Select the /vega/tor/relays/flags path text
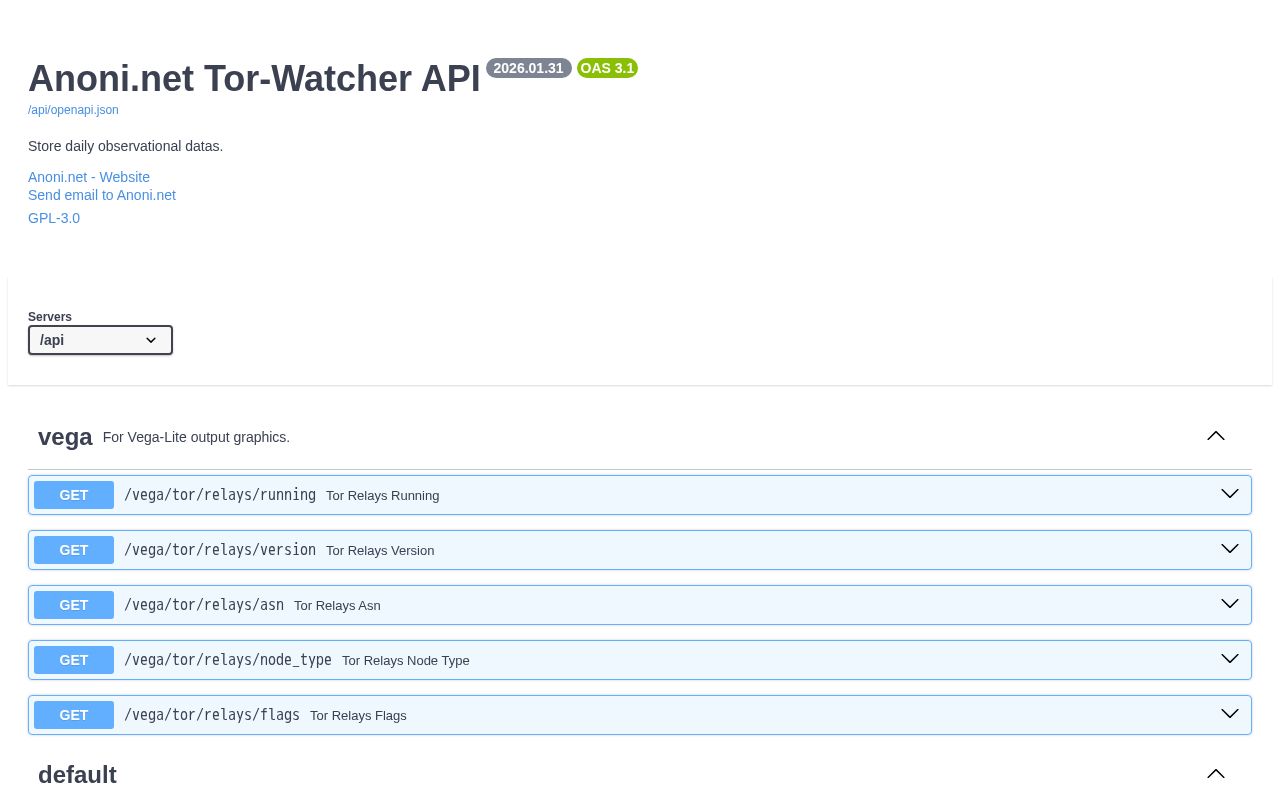 212,715
